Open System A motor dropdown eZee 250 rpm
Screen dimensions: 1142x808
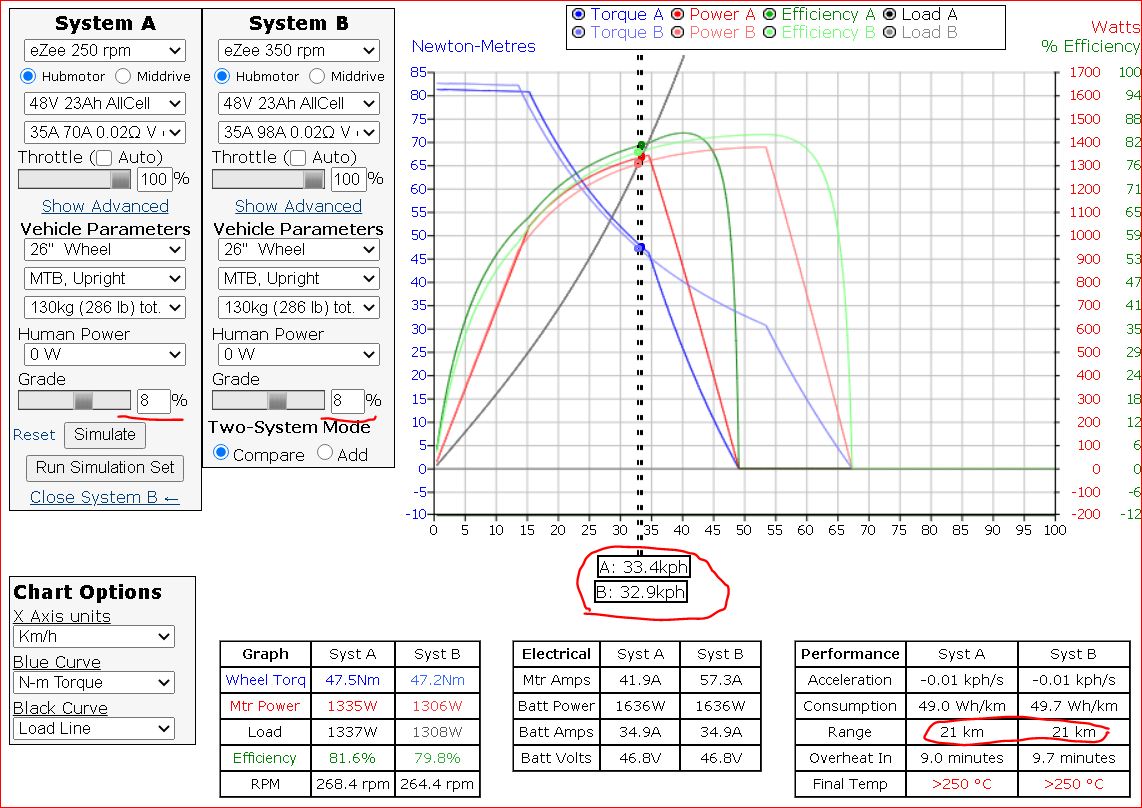pyautogui.click(x=105, y=50)
